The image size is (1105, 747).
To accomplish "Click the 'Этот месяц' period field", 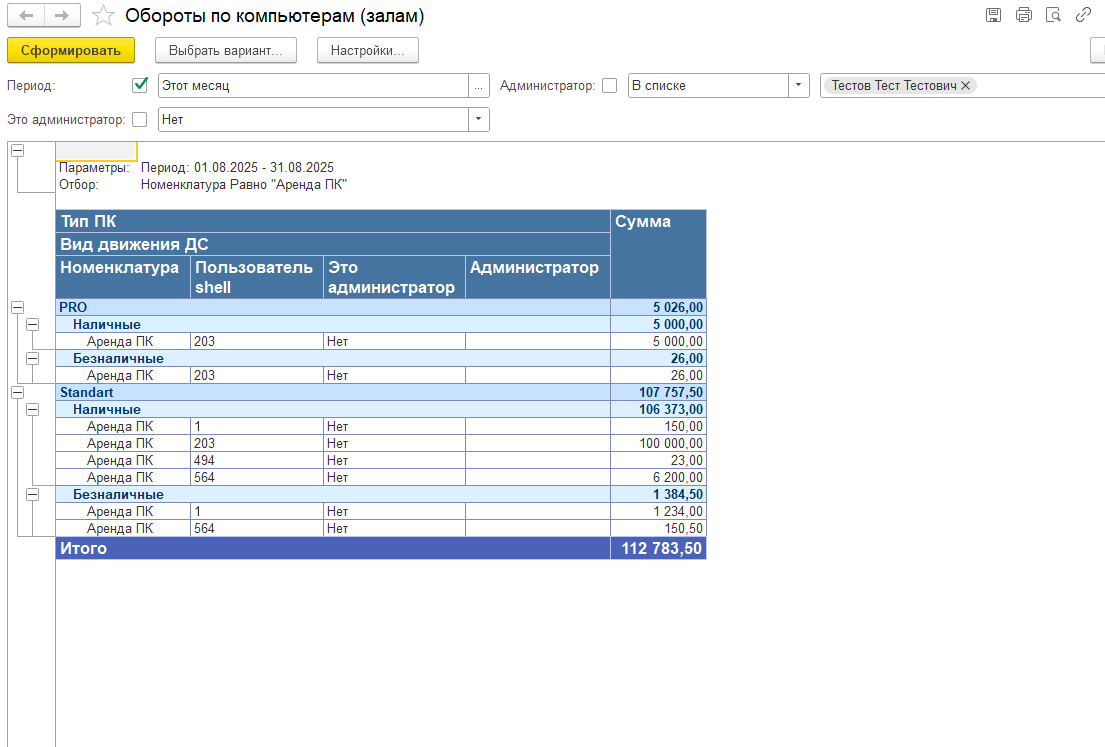I will 313,86.
